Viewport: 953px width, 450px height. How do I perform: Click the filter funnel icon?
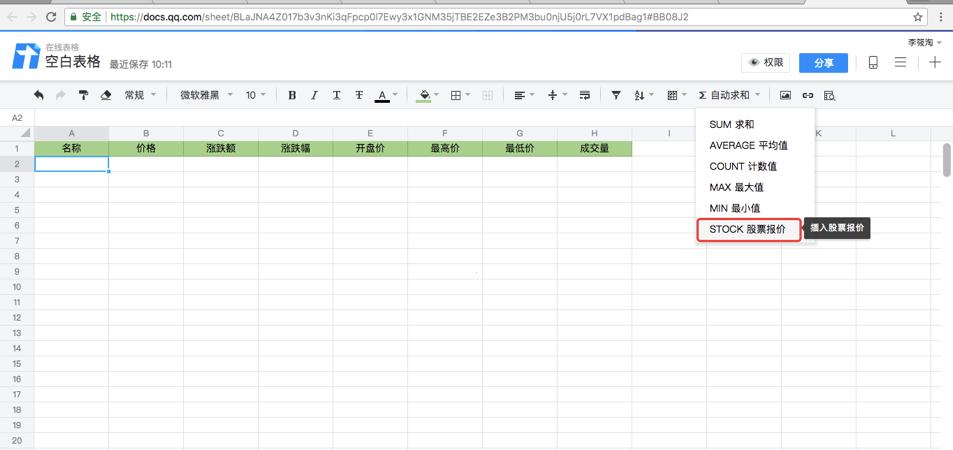tap(616, 95)
